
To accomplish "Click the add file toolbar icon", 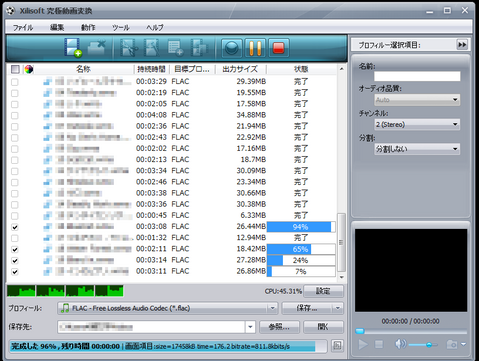I will point(73,48).
